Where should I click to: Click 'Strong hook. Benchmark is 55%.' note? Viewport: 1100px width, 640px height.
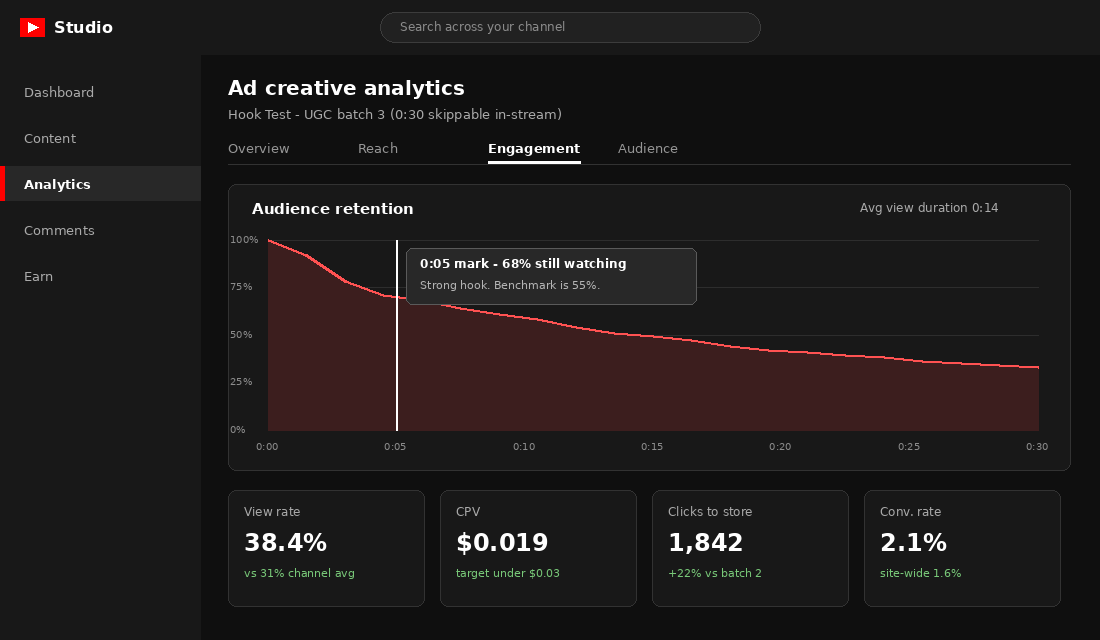(510, 286)
